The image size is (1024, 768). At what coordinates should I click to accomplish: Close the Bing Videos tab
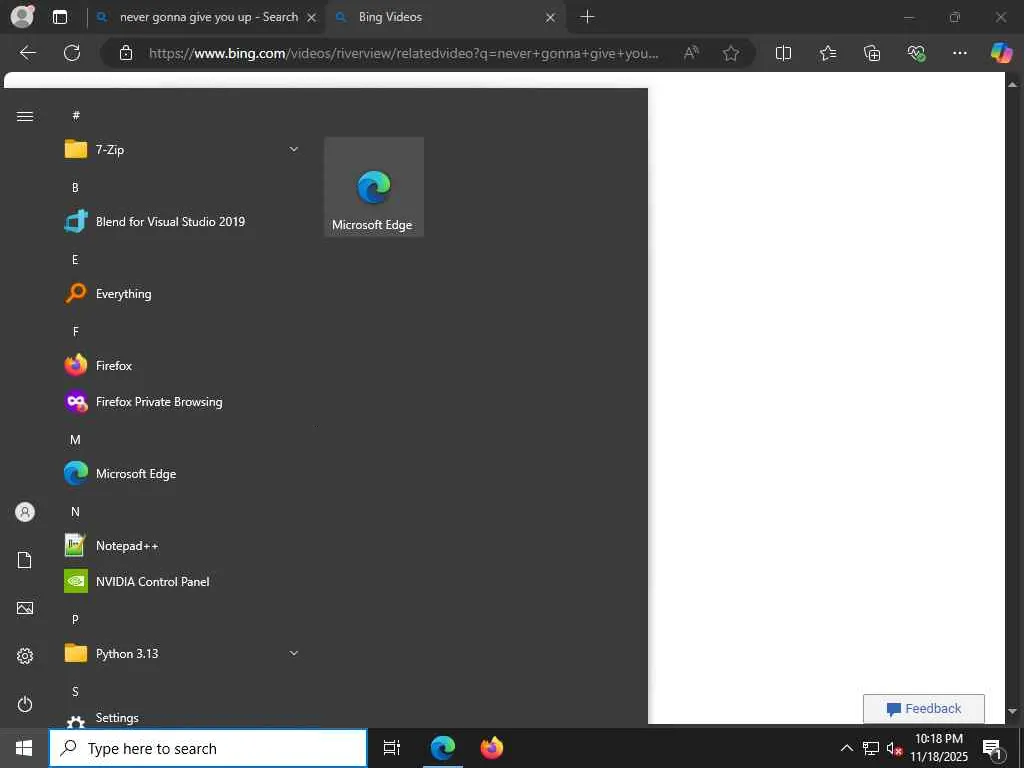[x=551, y=18]
